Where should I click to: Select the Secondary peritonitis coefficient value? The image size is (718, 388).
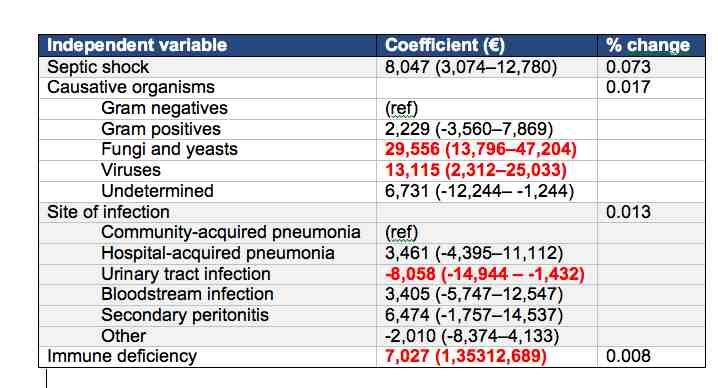click(x=473, y=315)
